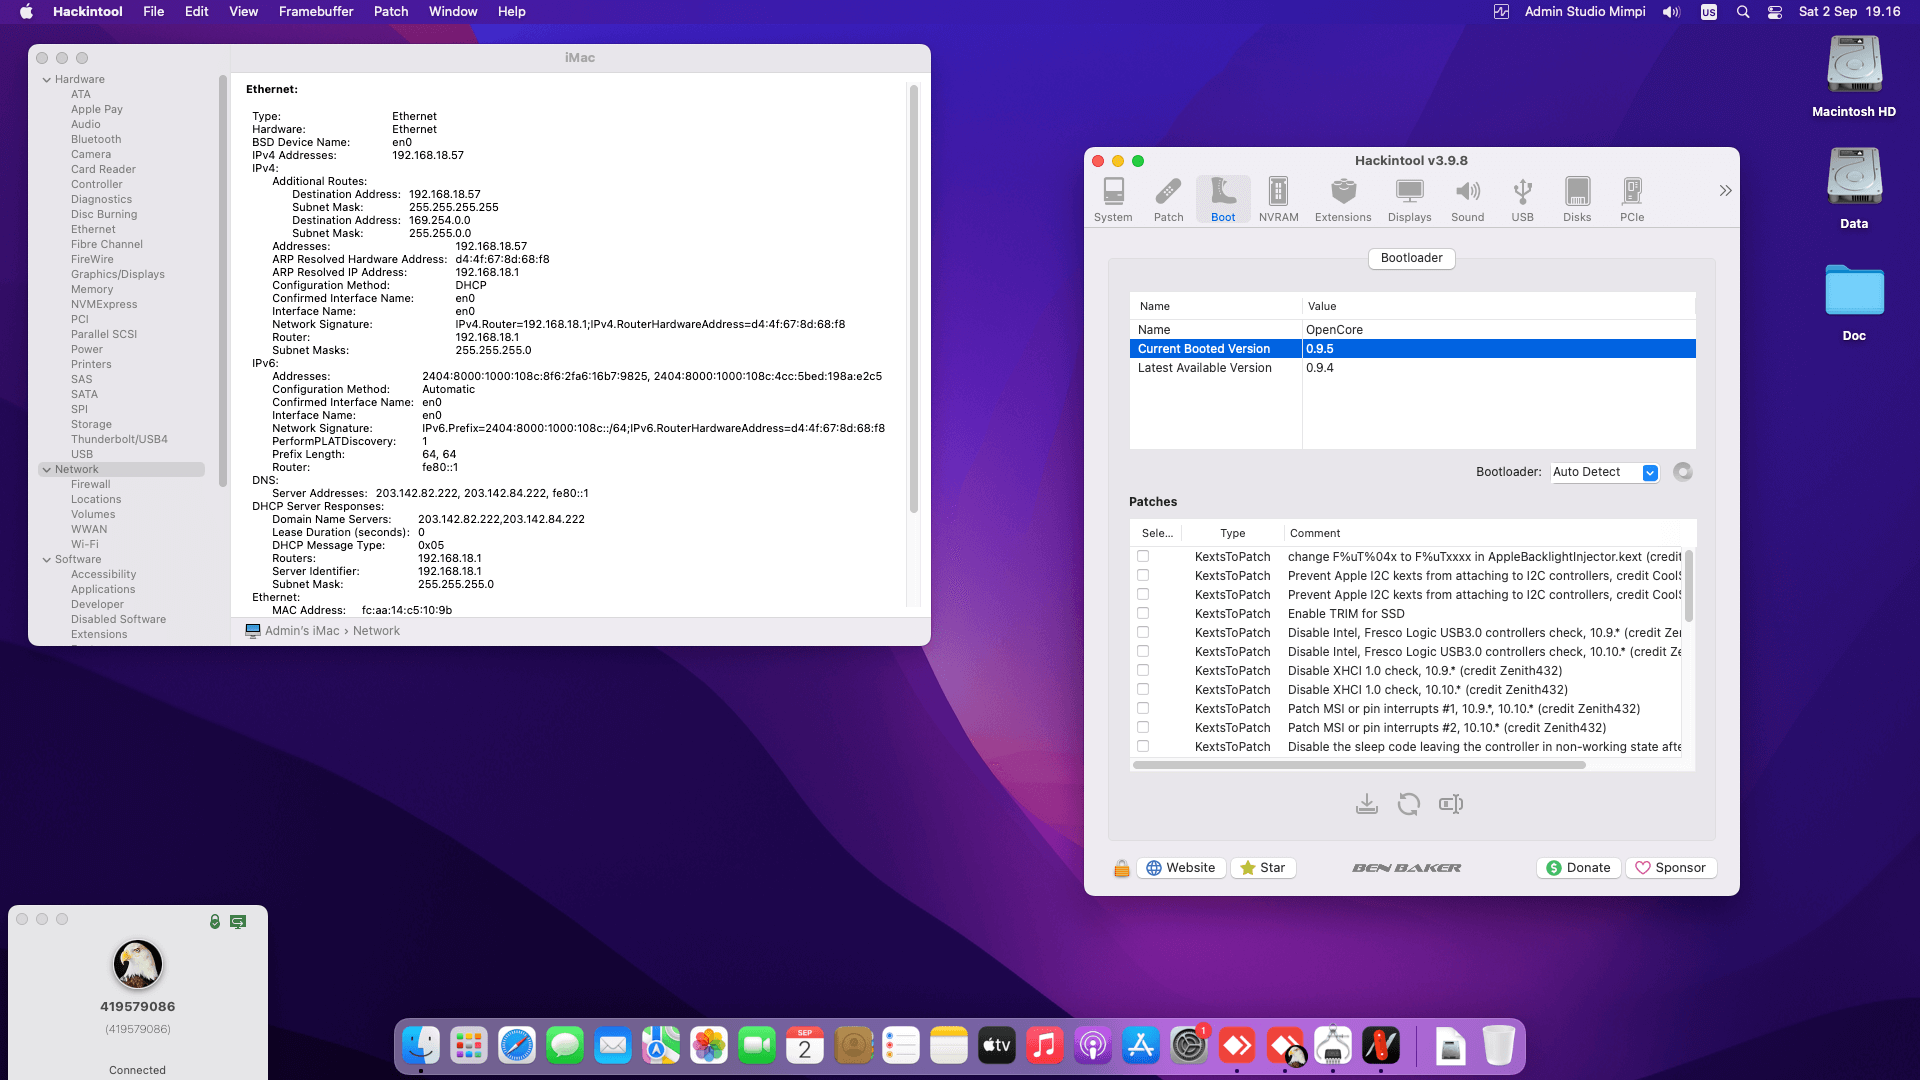Show more toolbar items via double chevron
The image size is (1920, 1080).
tap(1725, 190)
